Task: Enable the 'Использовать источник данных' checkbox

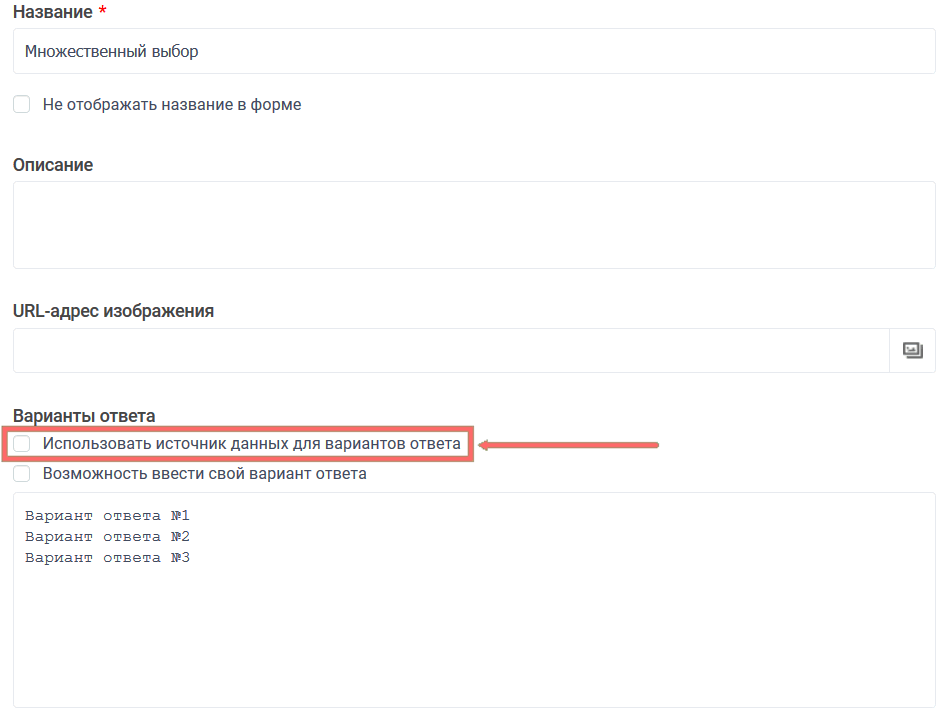Action: pyautogui.click(x=22, y=443)
